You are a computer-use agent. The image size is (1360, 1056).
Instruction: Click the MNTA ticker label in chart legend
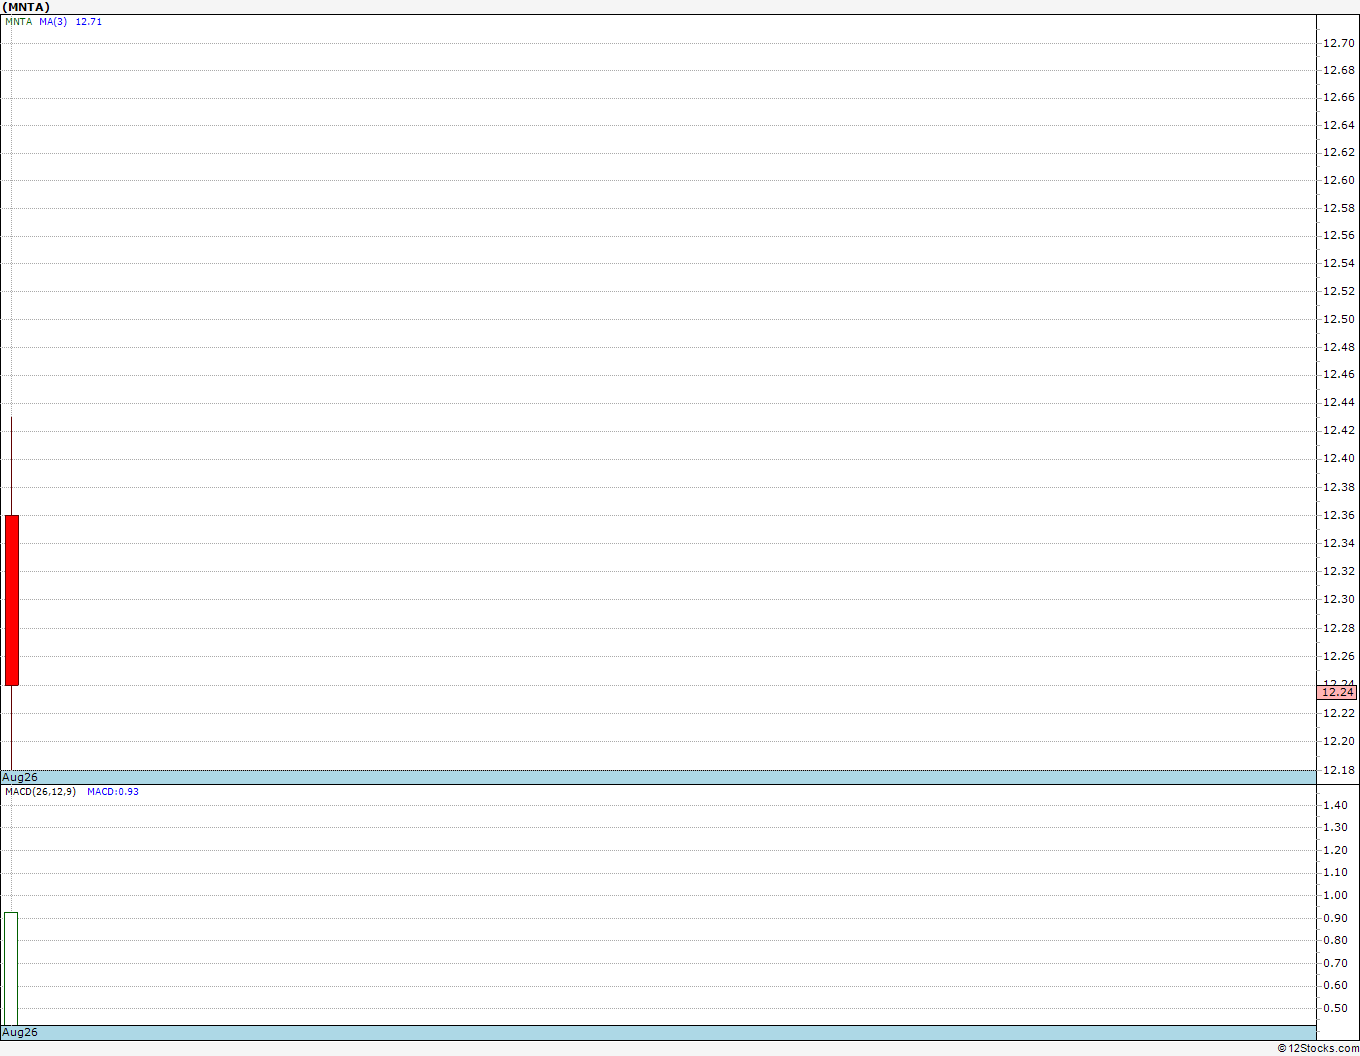pos(18,22)
